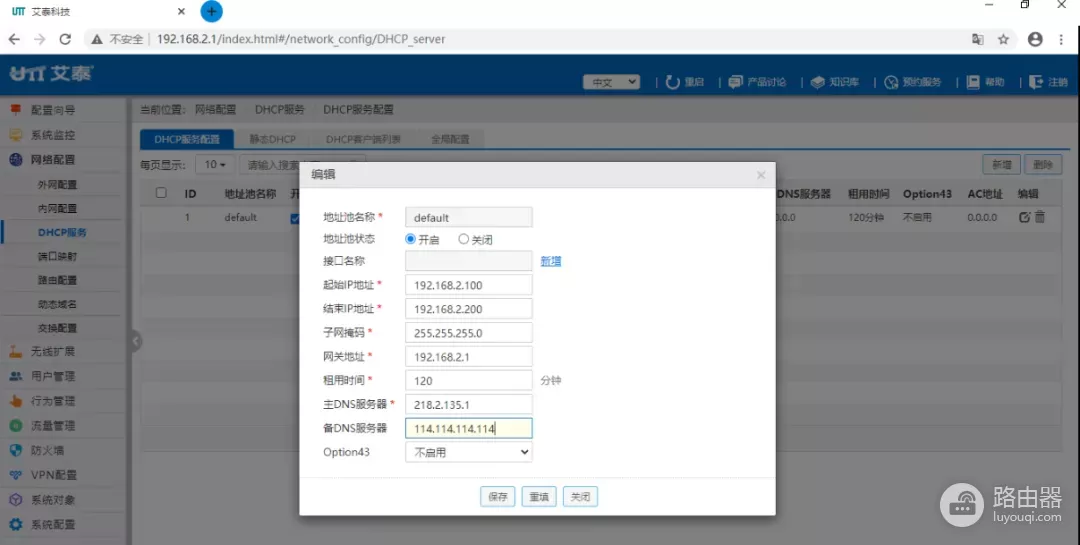This screenshot has width=1080, height=545.
Task: Click 新增 link beside 接口名称
Action: [x=550, y=261]
